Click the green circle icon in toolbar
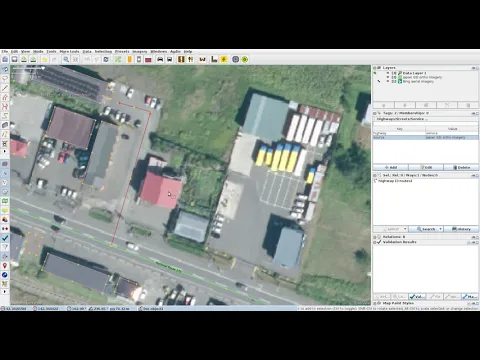The width and height of the screenshot is (480, 360). coord(245,59)
